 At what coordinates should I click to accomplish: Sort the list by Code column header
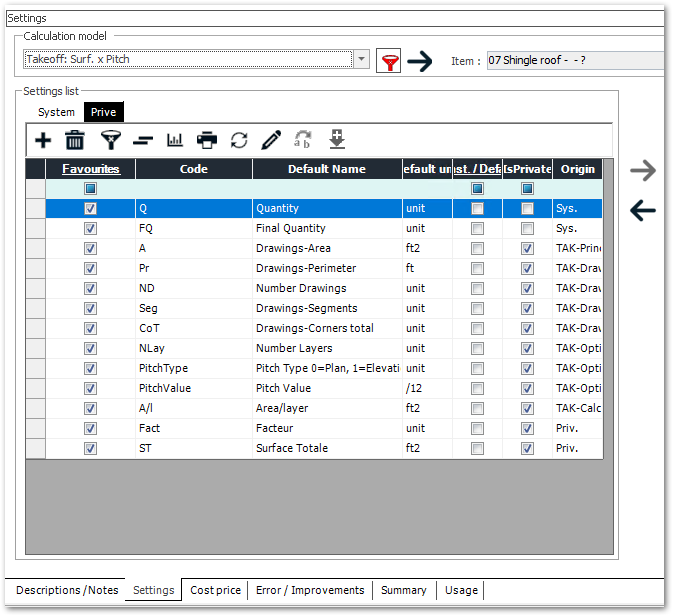pos(194,169)
